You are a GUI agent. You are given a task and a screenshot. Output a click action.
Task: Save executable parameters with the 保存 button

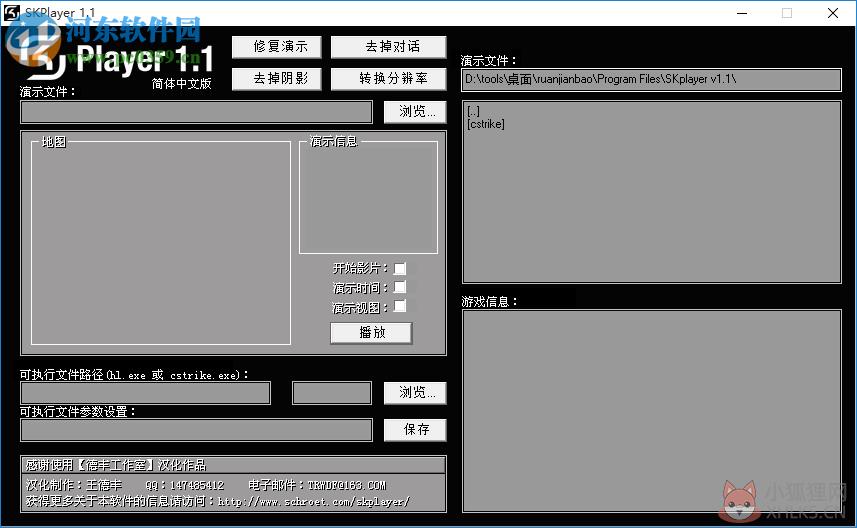(415, 430)
